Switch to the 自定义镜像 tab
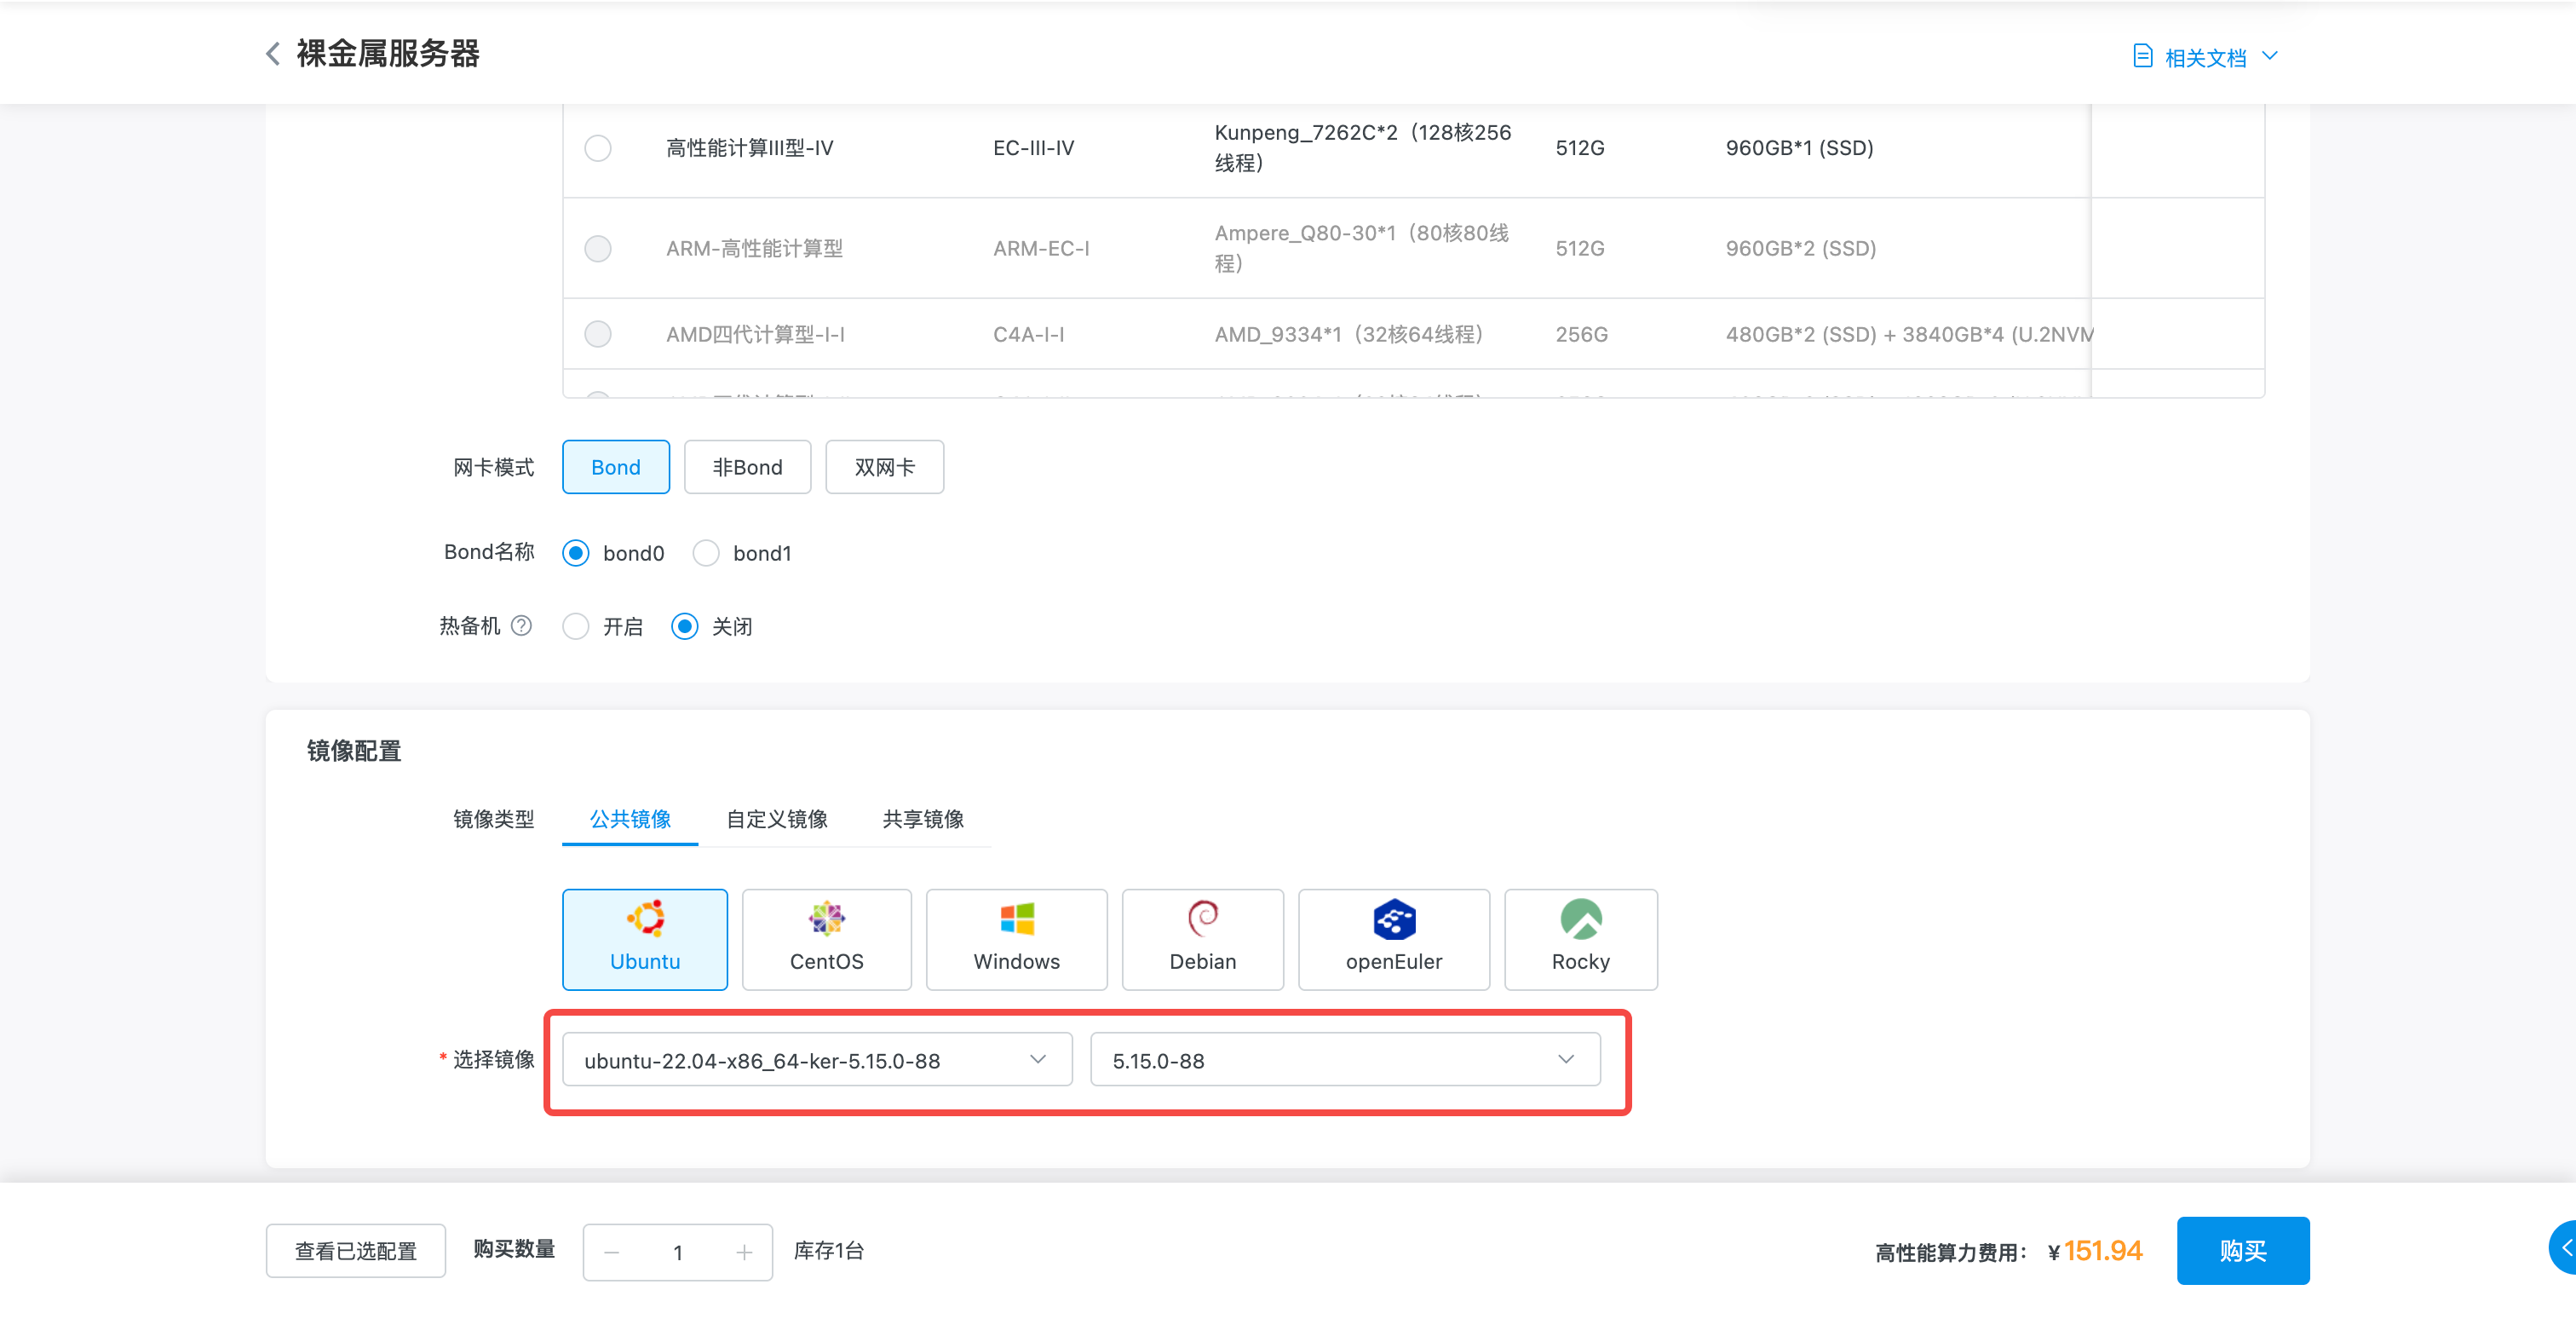 coord(776,819)
